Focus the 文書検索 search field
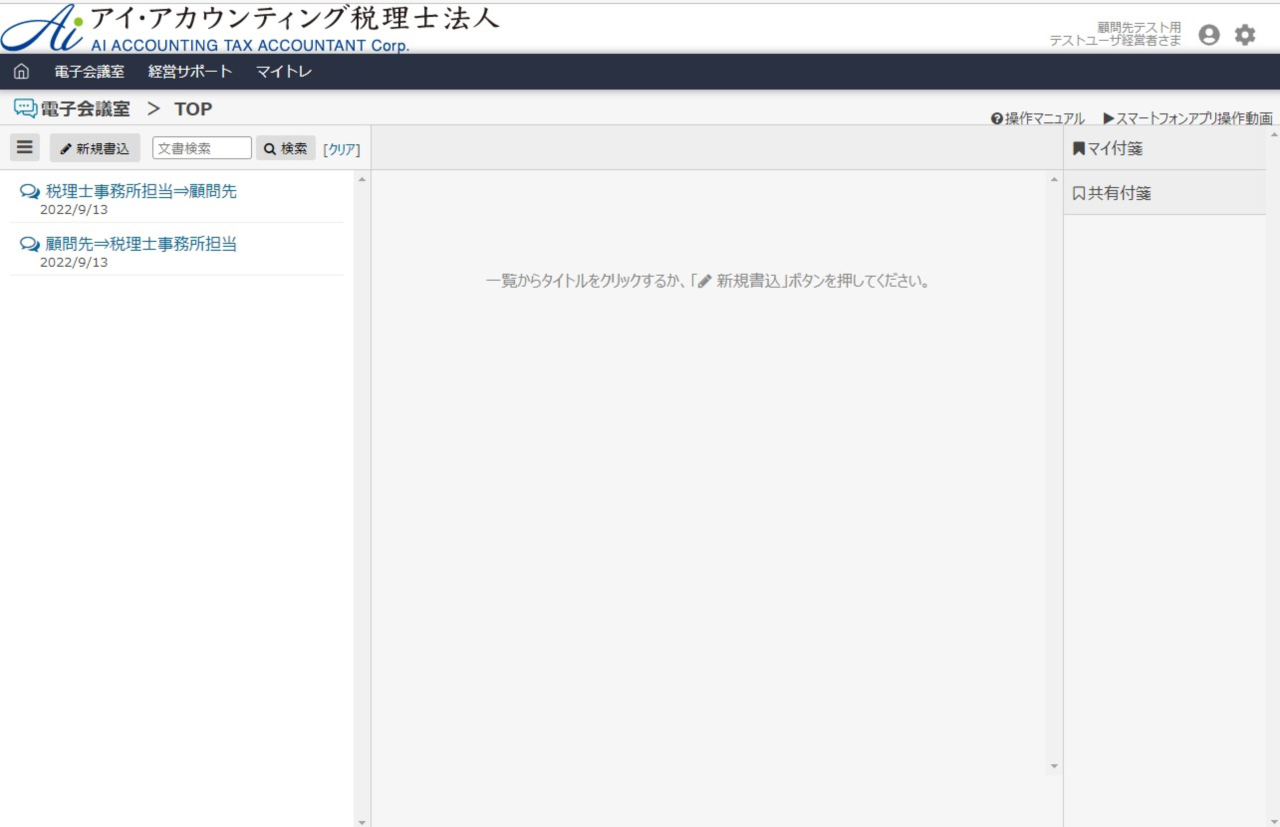 [202, 148]
